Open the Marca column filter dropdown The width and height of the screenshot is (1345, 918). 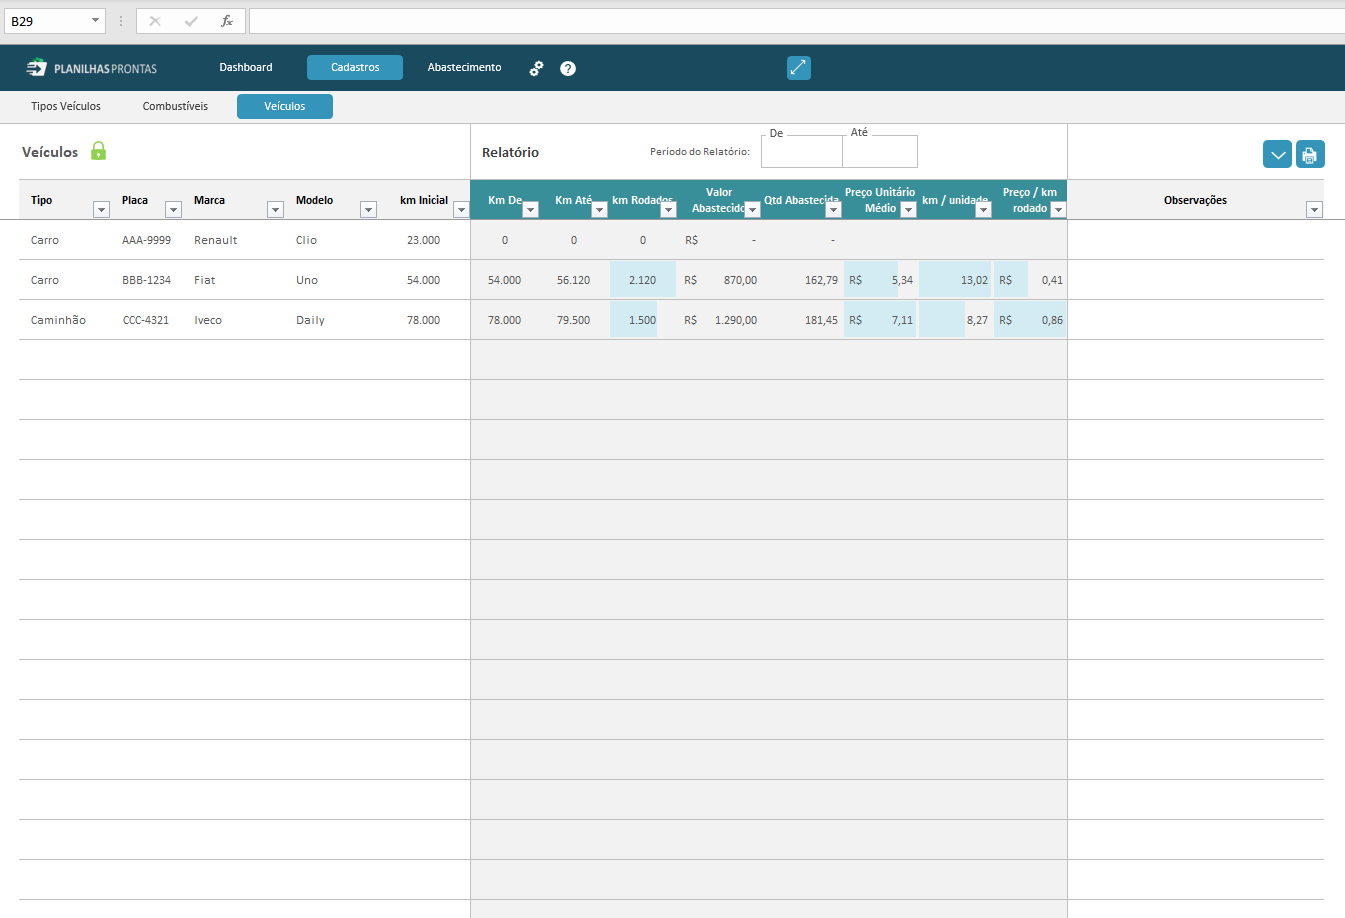(275, 209)
